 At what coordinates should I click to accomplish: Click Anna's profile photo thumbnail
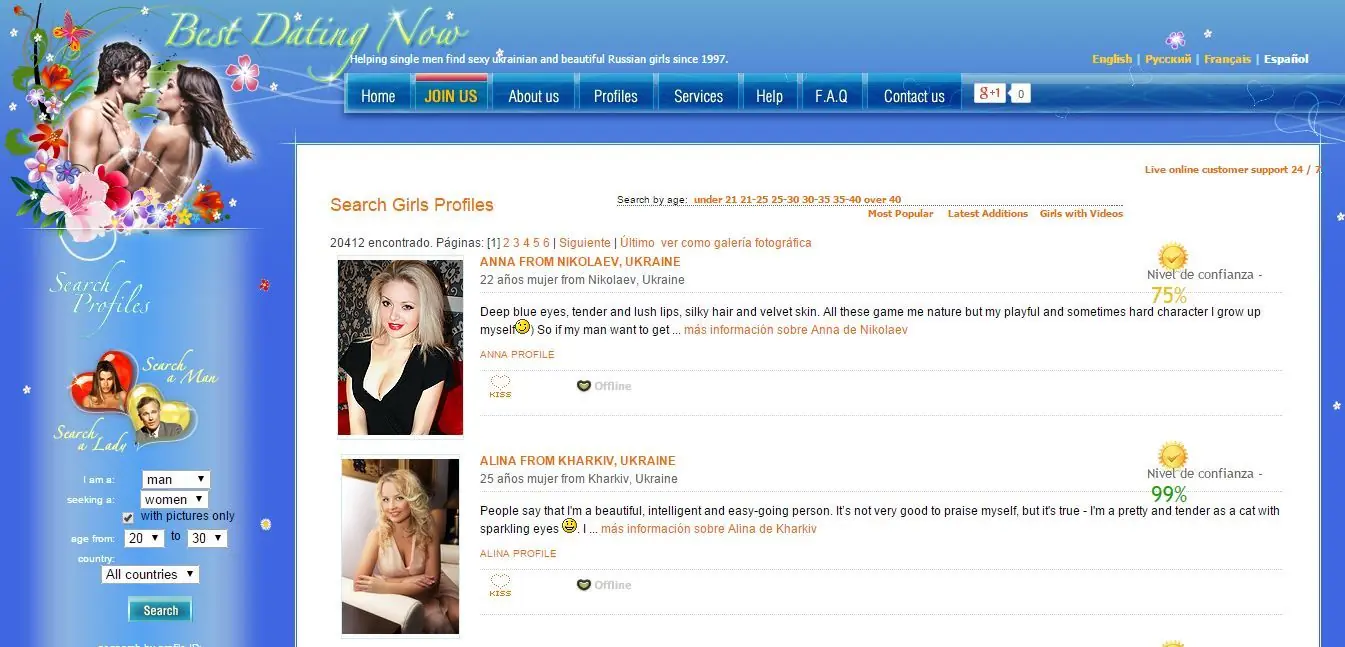point(400,347)
